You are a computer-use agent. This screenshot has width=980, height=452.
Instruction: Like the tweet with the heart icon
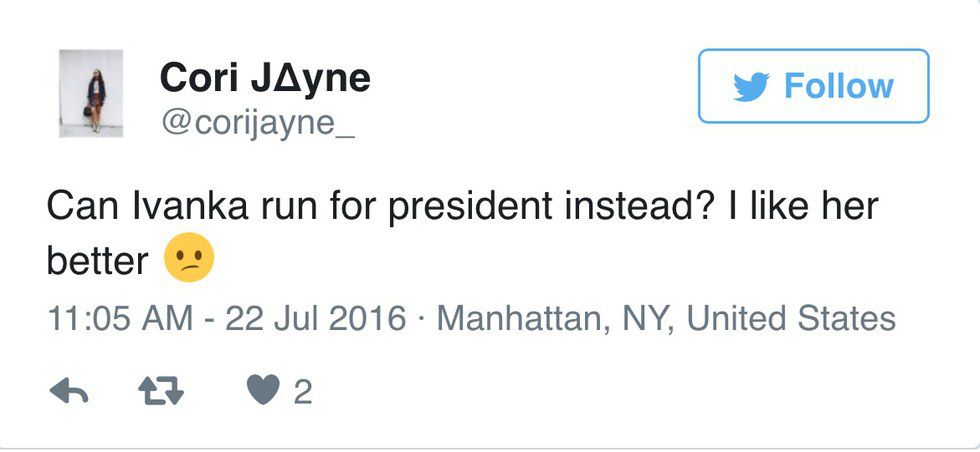coord(263,391)
